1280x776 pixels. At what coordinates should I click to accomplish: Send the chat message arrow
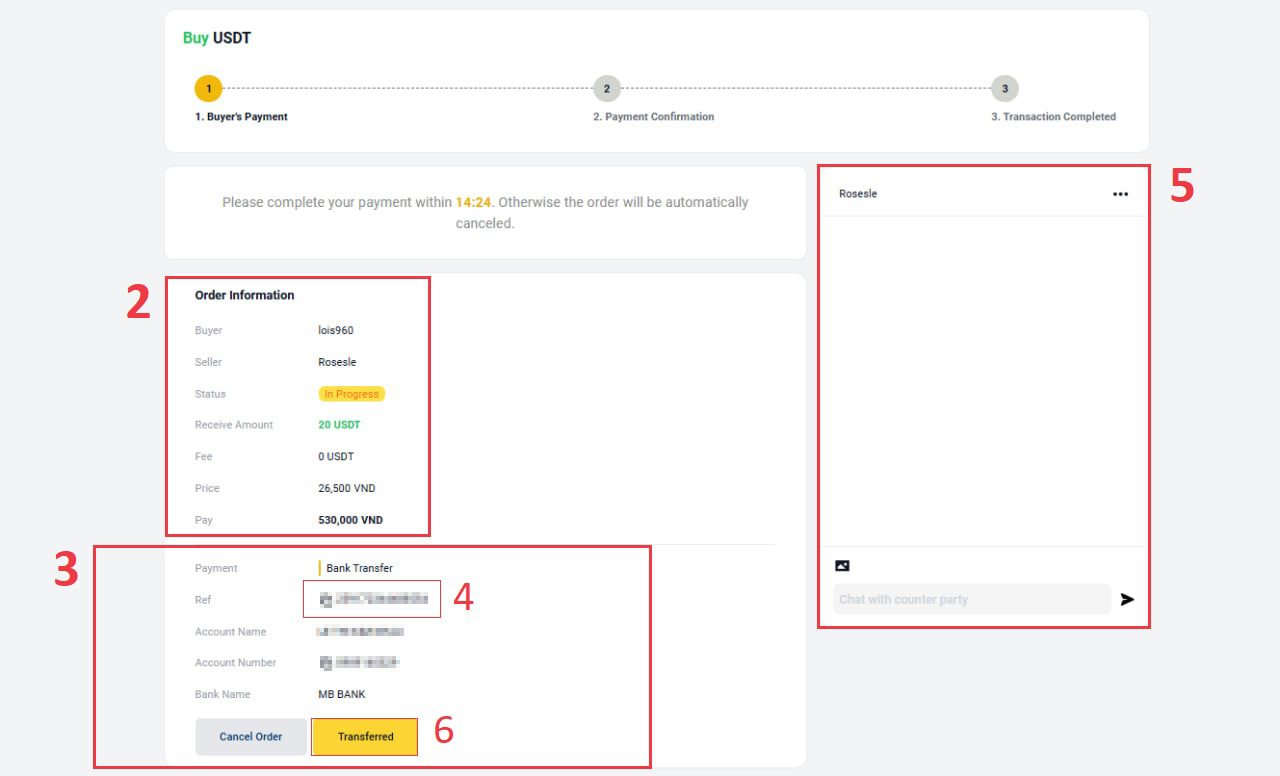(x=1127, y=599)
